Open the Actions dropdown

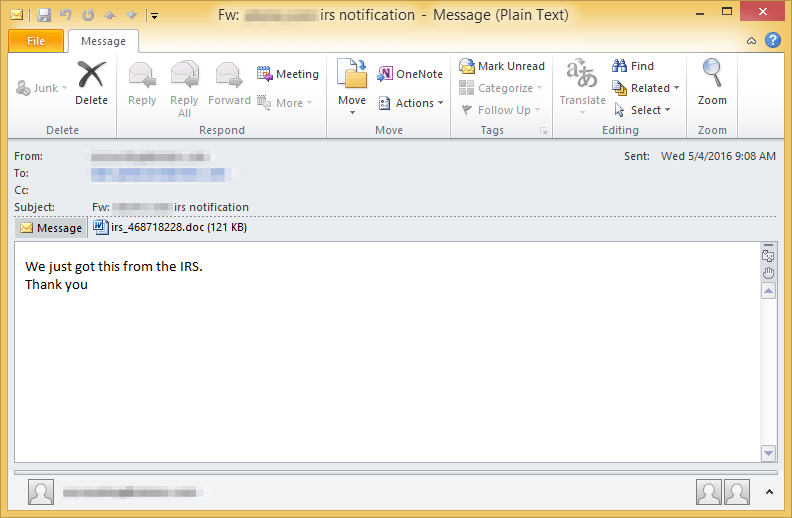tap(411, 103)
